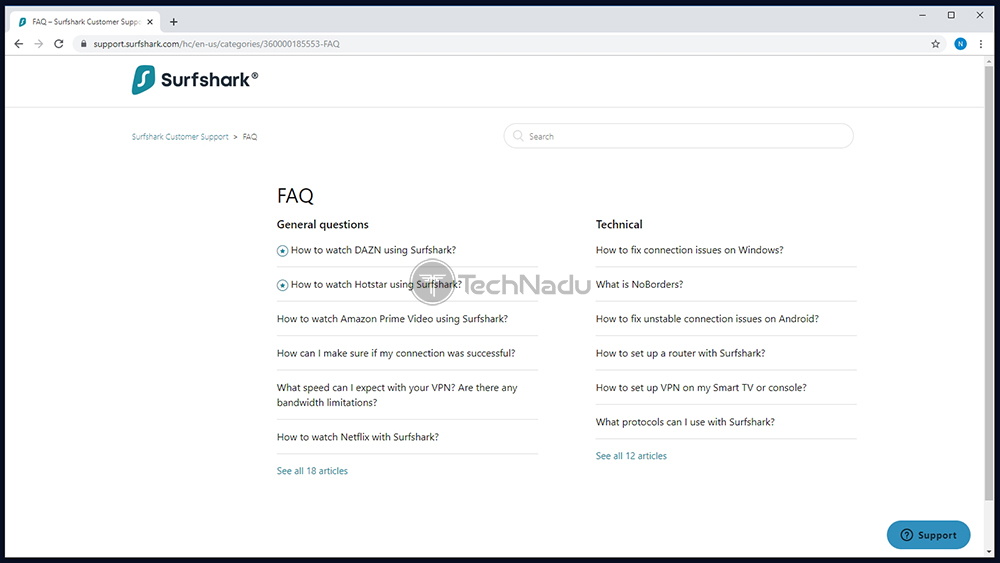Click the search magnifier icon
The width and height of the screenshot is (1000, 563).
(x=518, y=136)
